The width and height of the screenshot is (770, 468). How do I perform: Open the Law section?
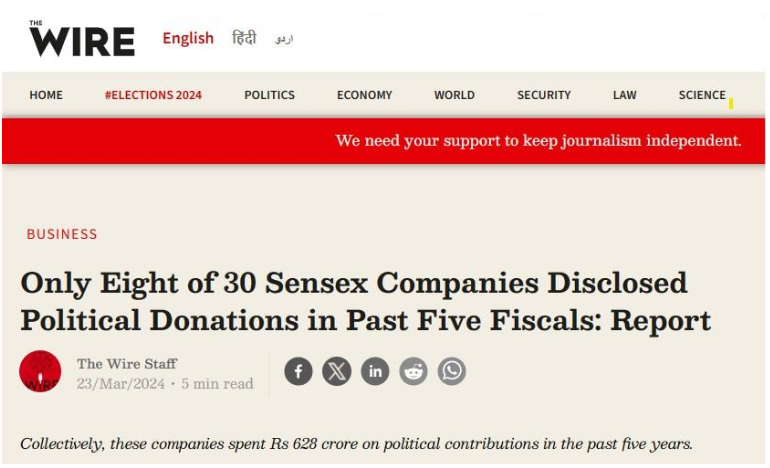click(625, 95)
